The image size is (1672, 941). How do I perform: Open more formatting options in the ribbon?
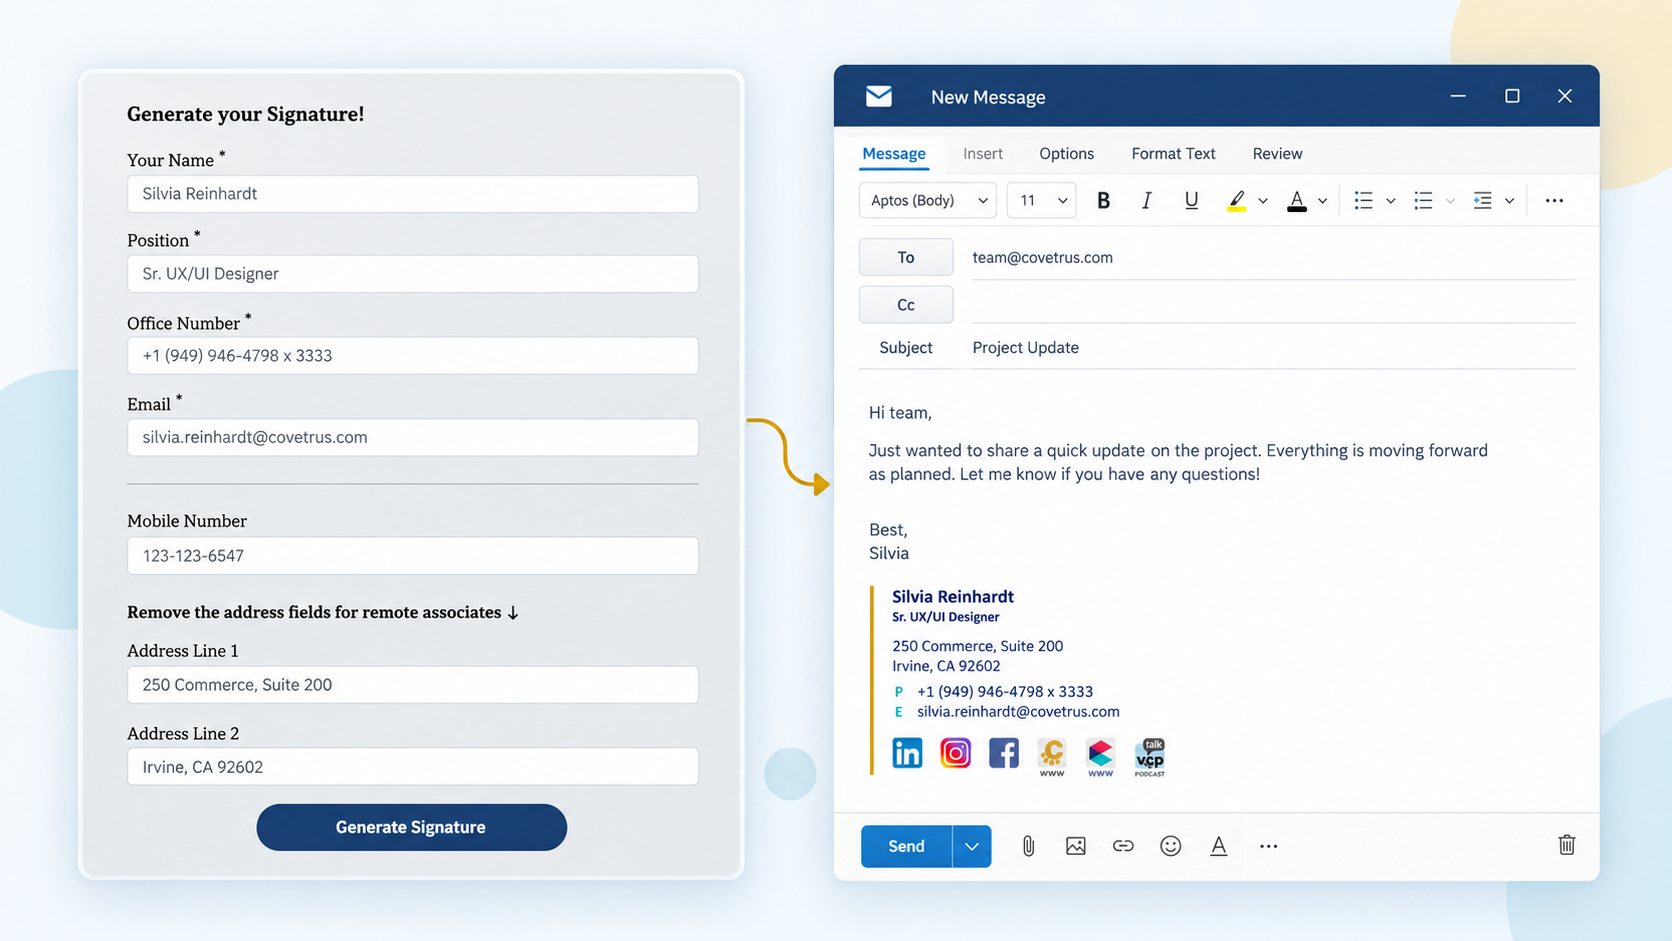coord(1554,201)
